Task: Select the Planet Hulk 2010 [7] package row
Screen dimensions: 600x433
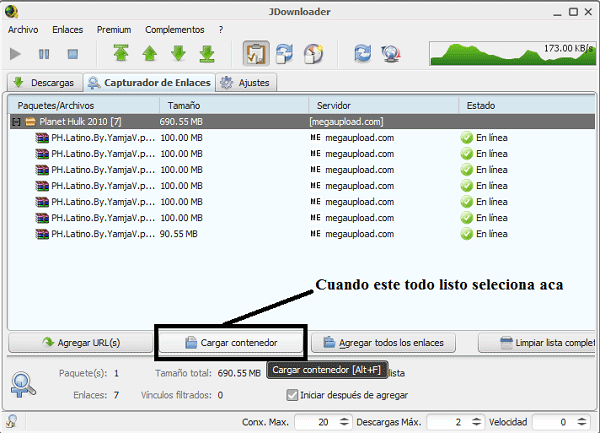Action: (x=302, y=122)
